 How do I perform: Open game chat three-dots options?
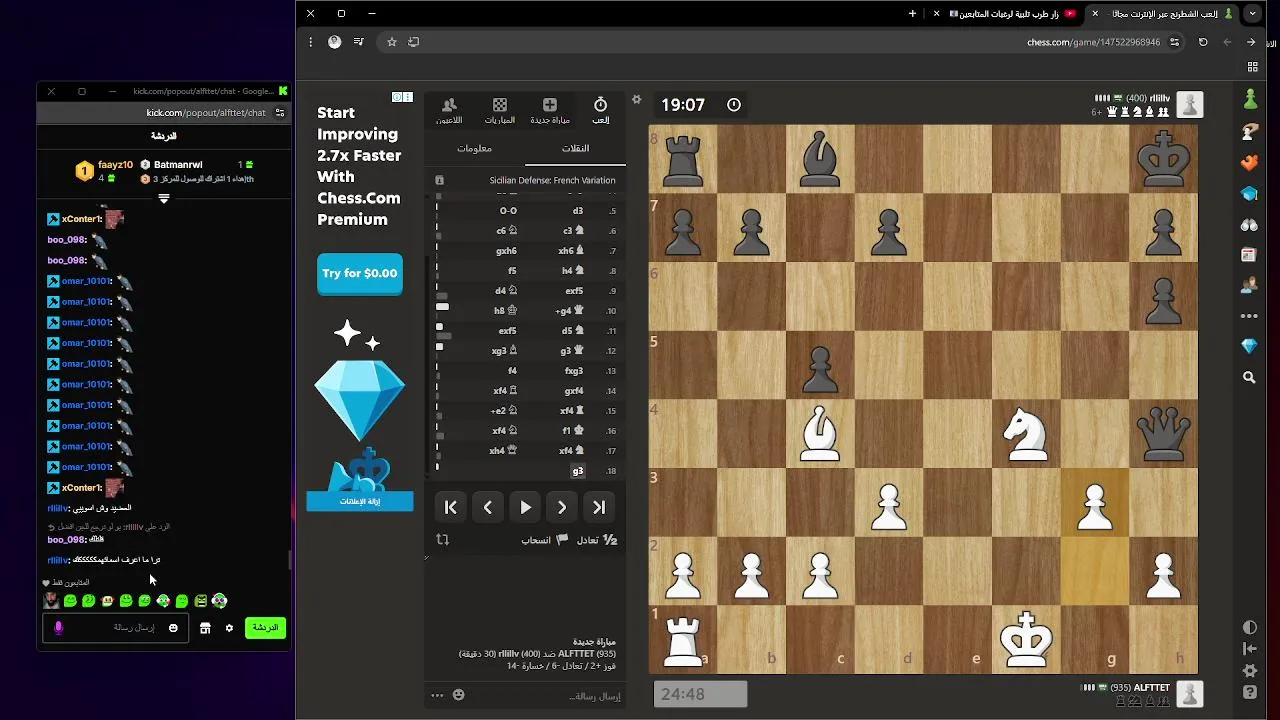(437, 695)
